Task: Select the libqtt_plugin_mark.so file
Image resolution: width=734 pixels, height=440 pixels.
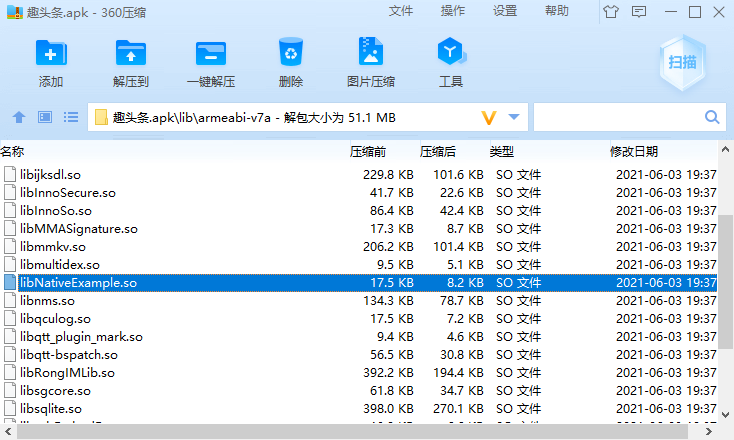Action: [x=81, y=337]
